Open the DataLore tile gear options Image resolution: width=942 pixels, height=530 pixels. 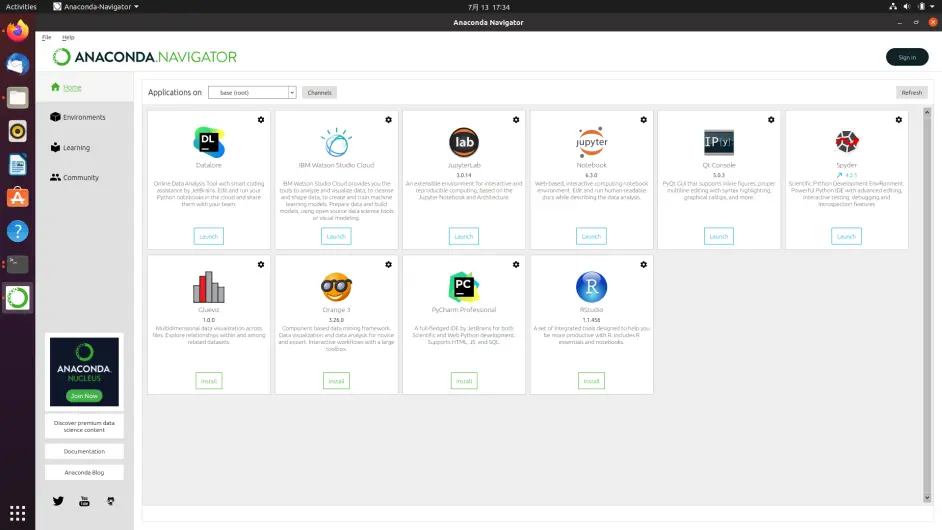click(x=261, y=120)
